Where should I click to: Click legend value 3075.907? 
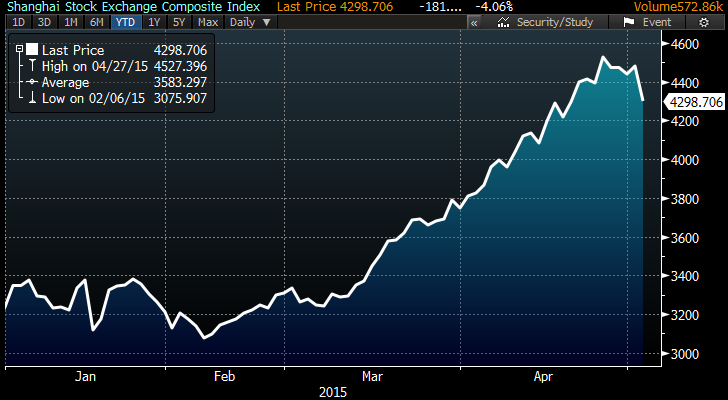[180, 98]
